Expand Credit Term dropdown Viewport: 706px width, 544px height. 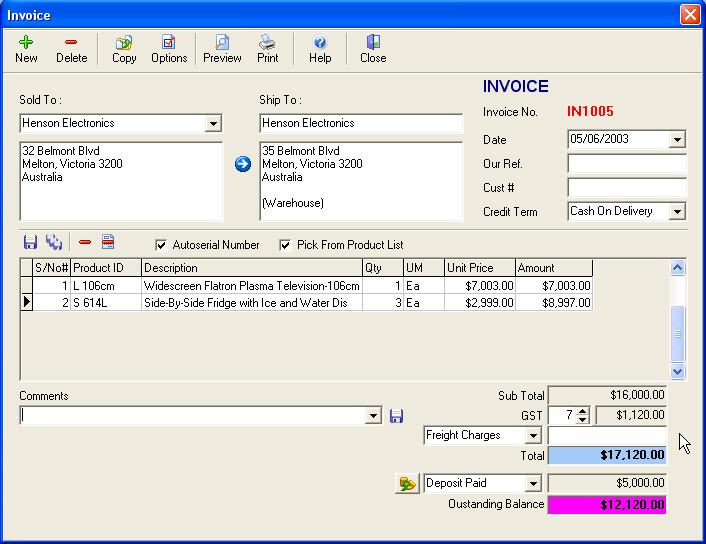pyautogui.click(x=677, y=211)
